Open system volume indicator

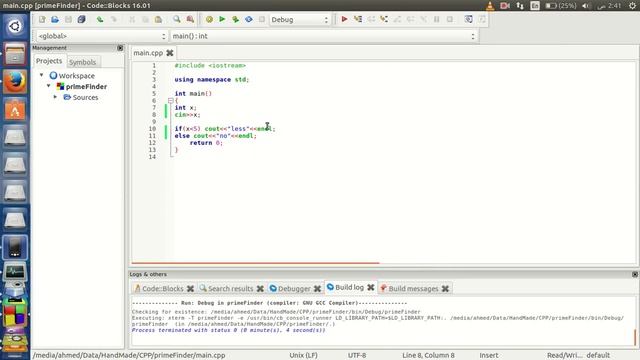coord(586,6)
